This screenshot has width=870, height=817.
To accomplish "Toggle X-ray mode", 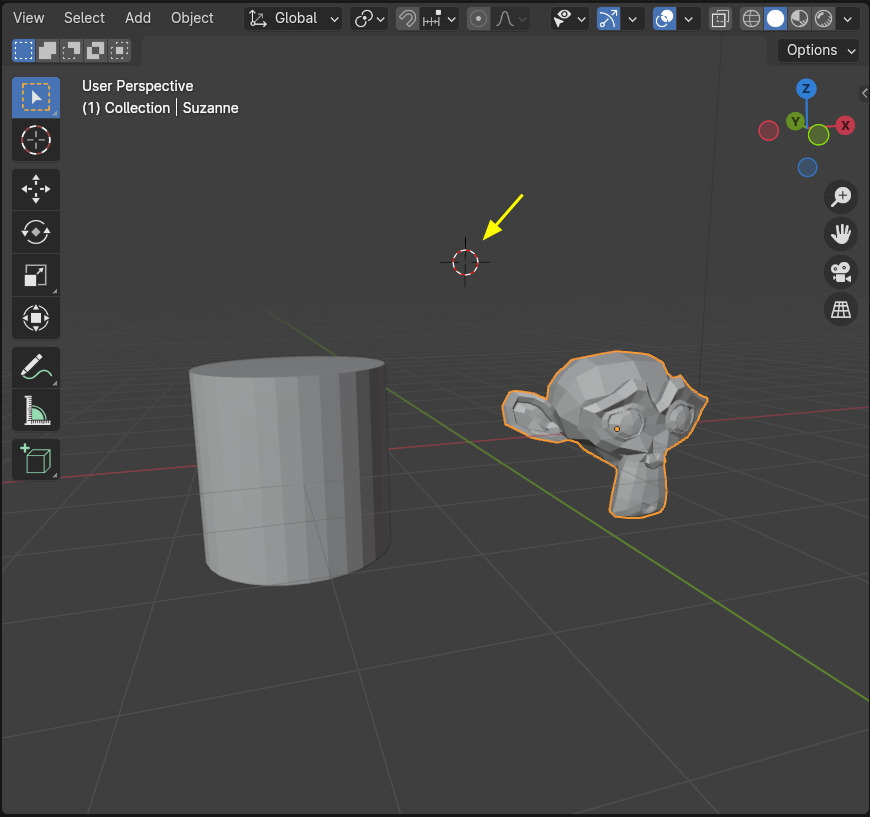I will pos(720,19).
